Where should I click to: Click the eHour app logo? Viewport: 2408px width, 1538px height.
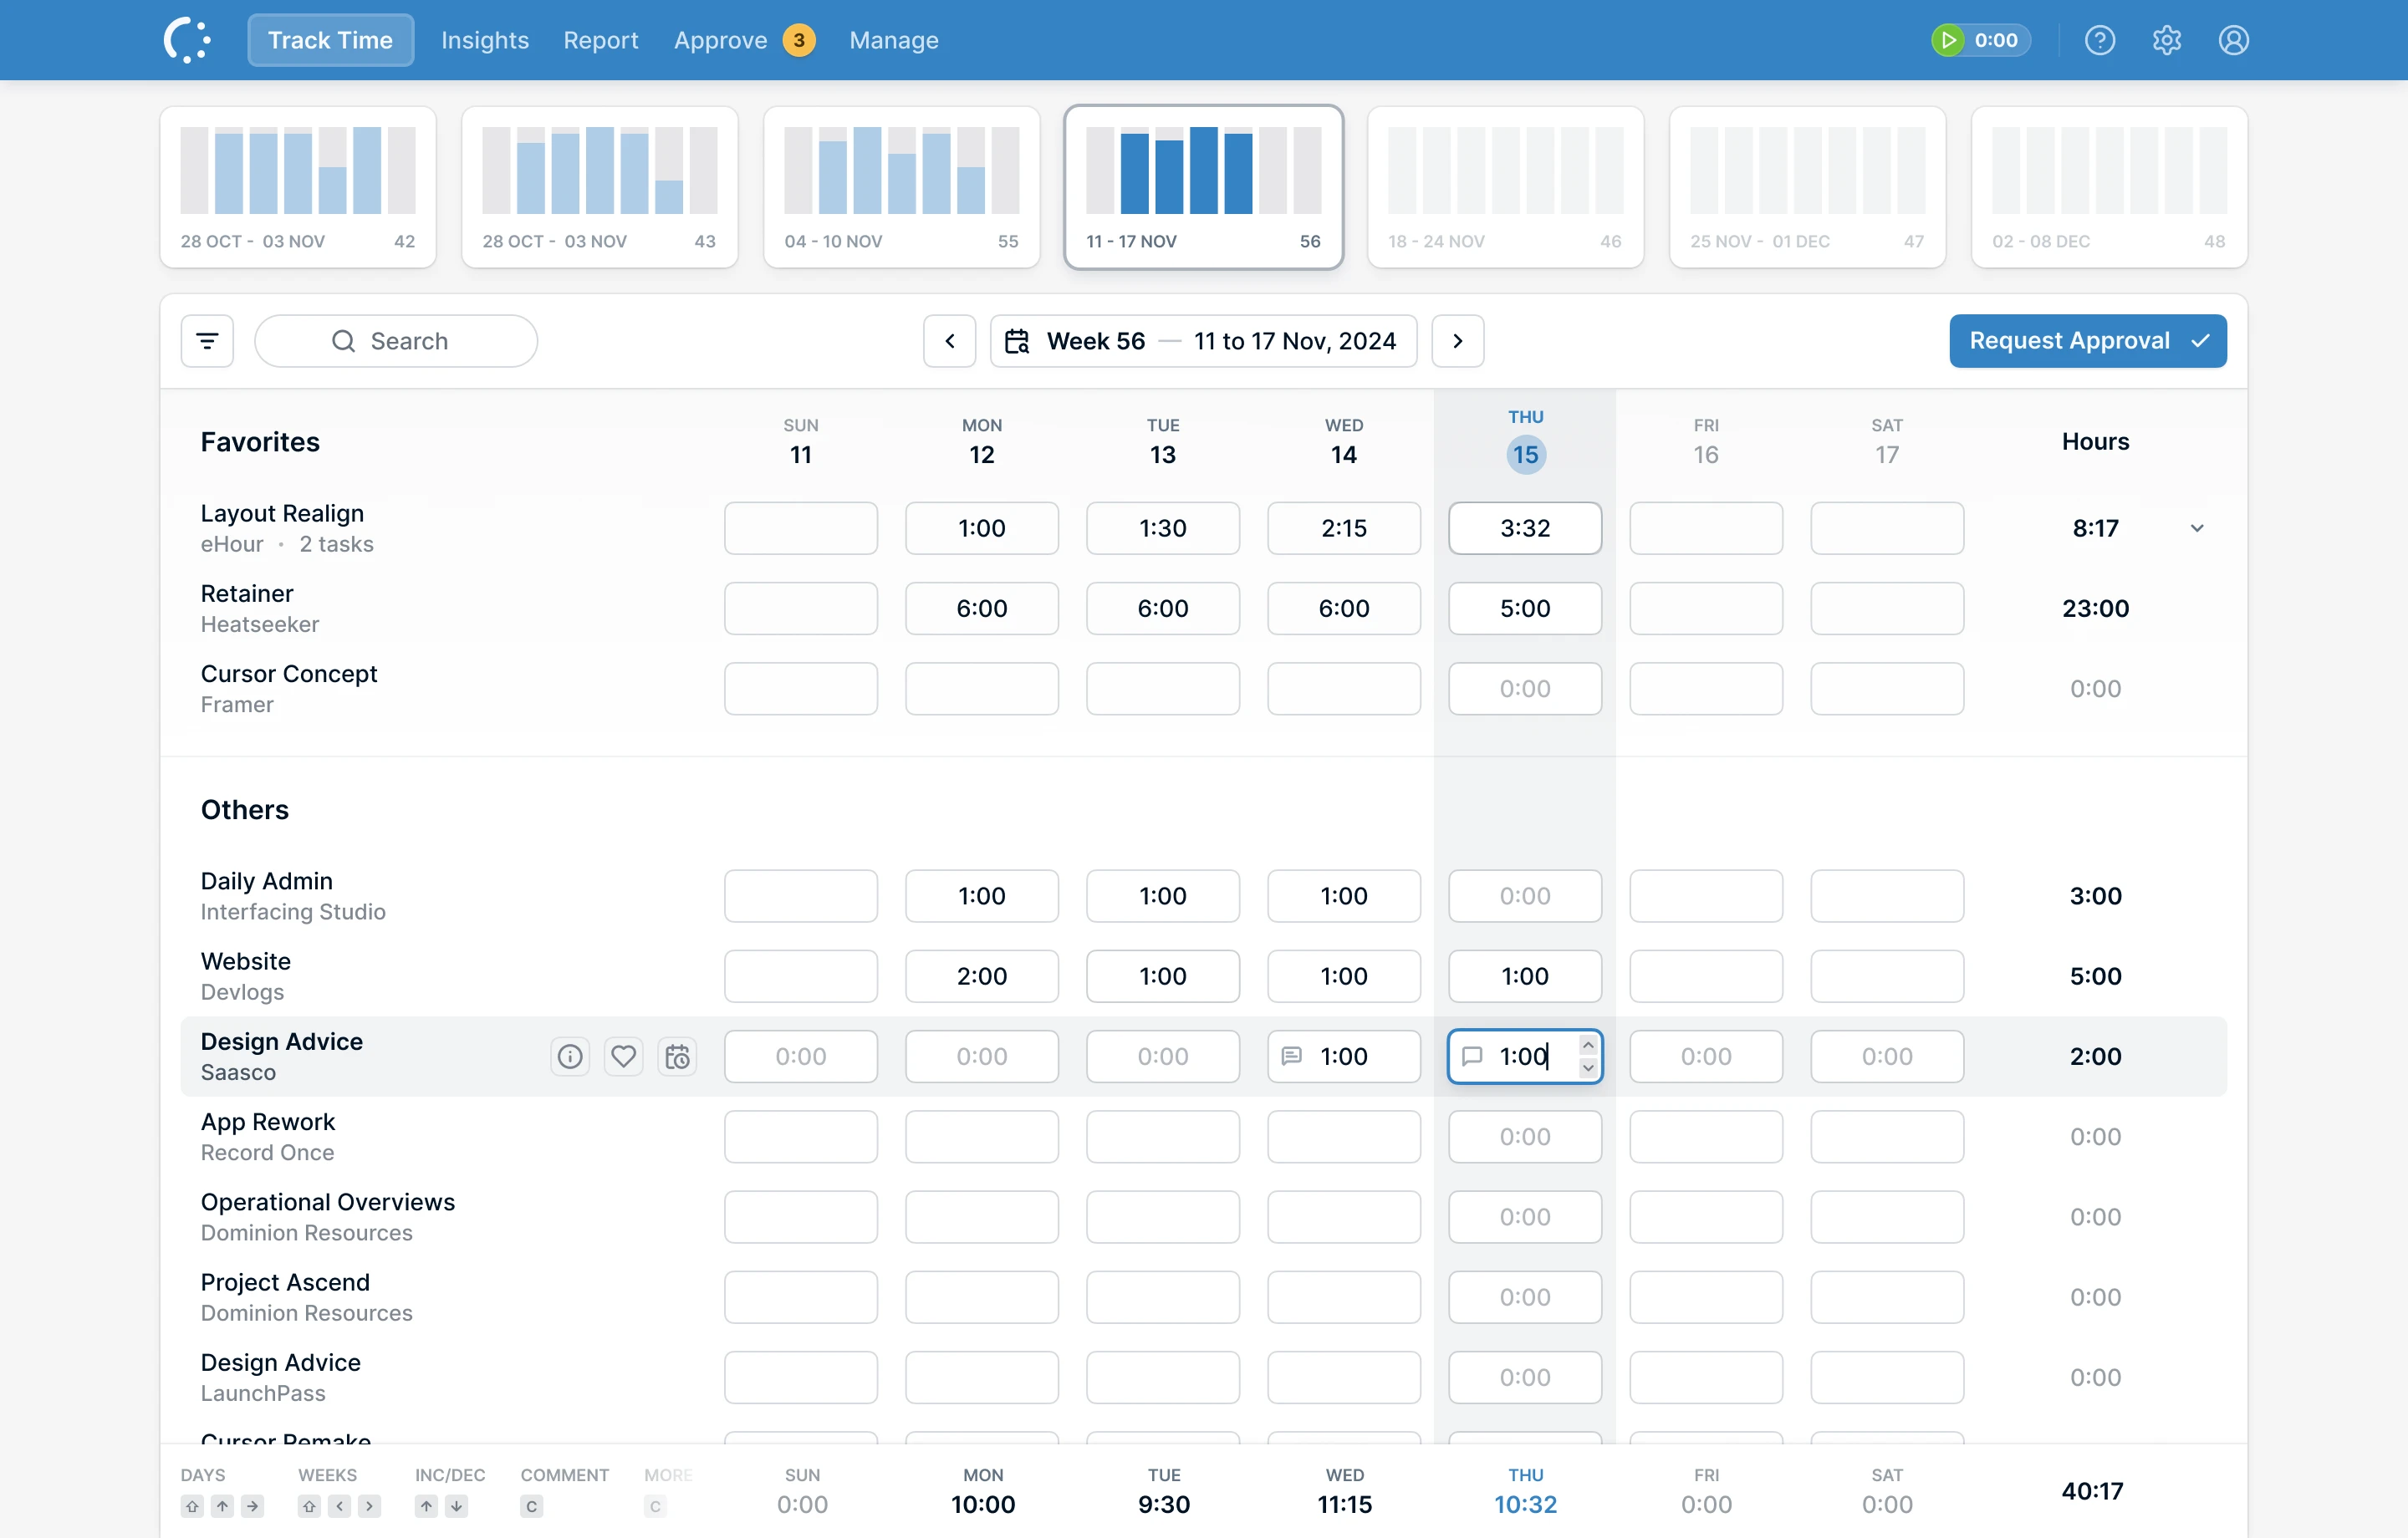click(187, 40)
